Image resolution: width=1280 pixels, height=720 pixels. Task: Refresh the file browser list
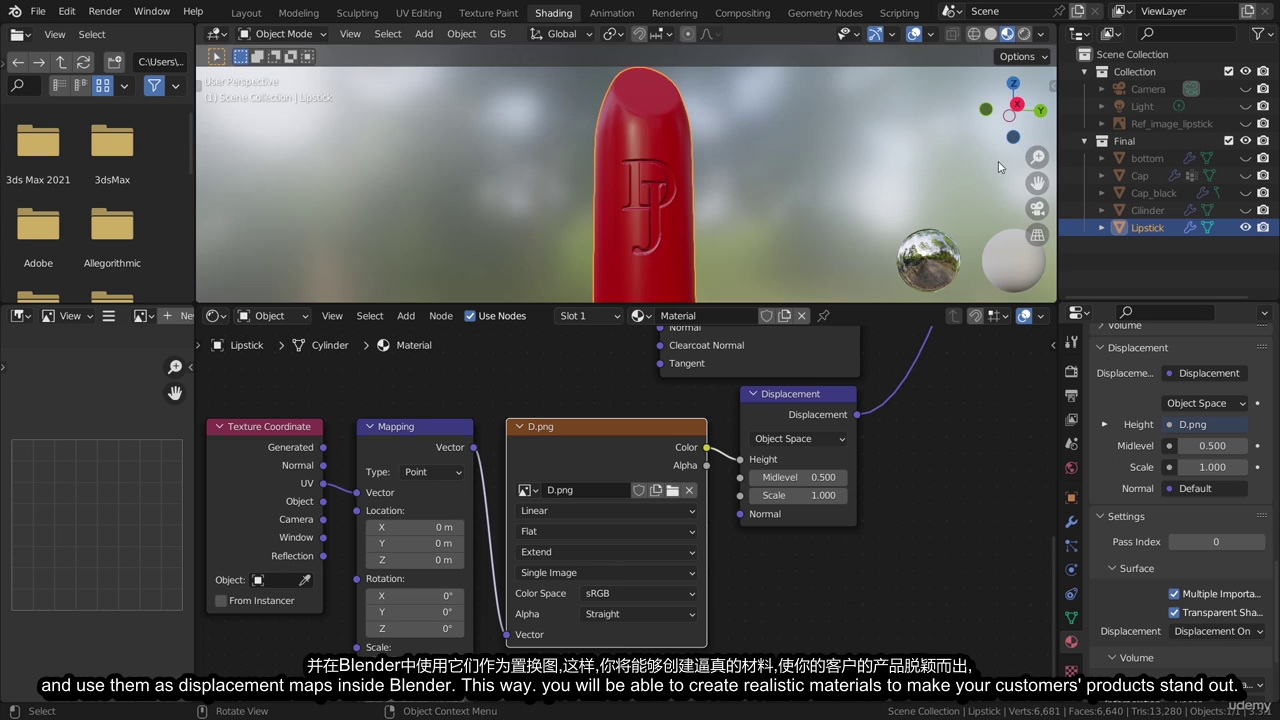click(83, 62)
